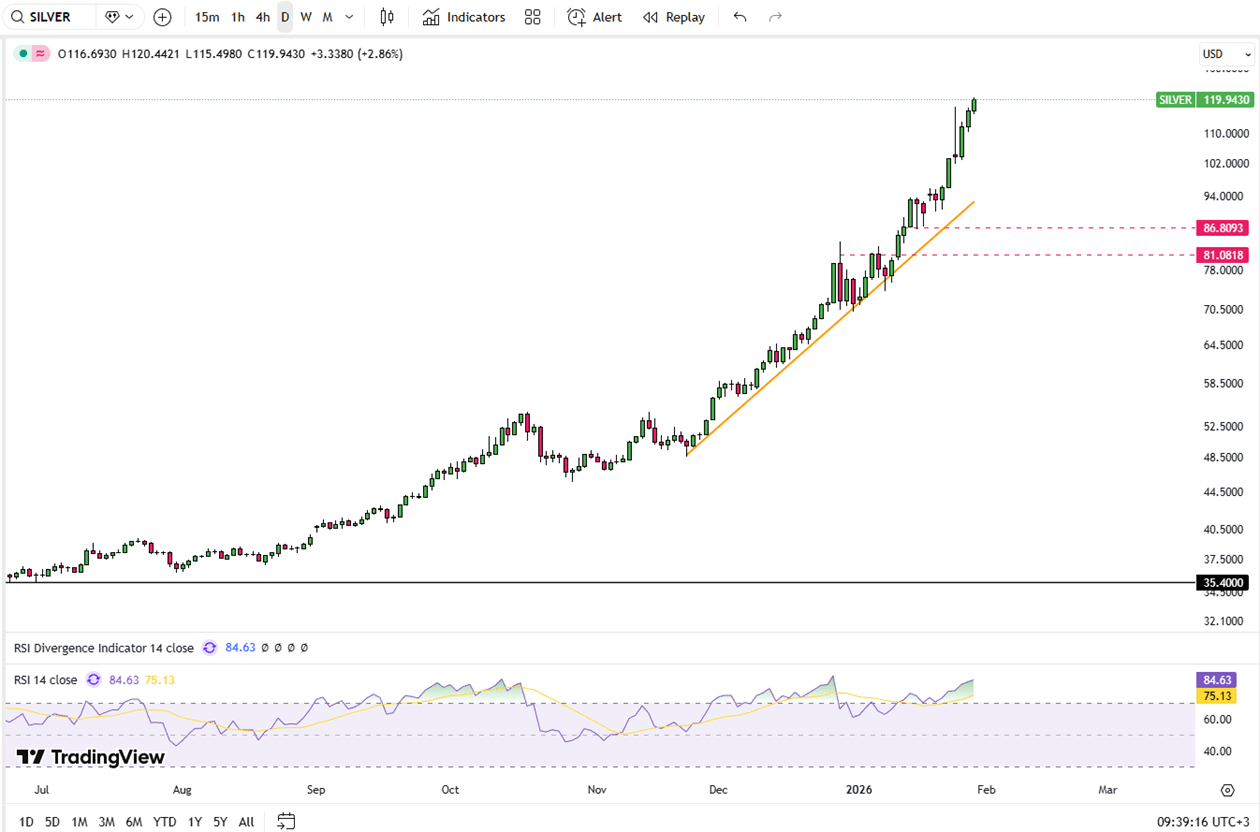This screenshot has width=1260, height=832.
Task: Click the RSI Divergence Indicator refresh icon
Action: click(210, 648)
